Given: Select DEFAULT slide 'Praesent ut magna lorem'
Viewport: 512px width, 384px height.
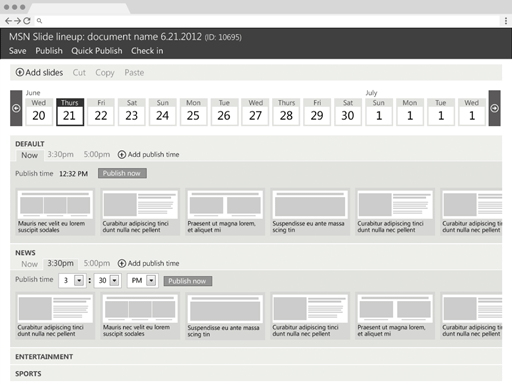Looking at the screenshot, I should (x=225, y=212).
